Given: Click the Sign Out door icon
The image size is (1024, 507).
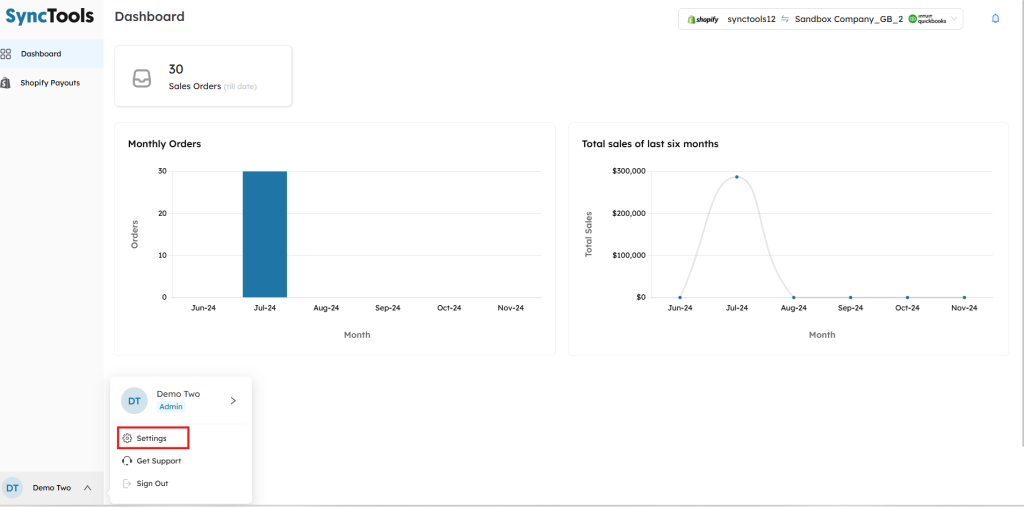Looking at the screenshot, I should [127, 484].
